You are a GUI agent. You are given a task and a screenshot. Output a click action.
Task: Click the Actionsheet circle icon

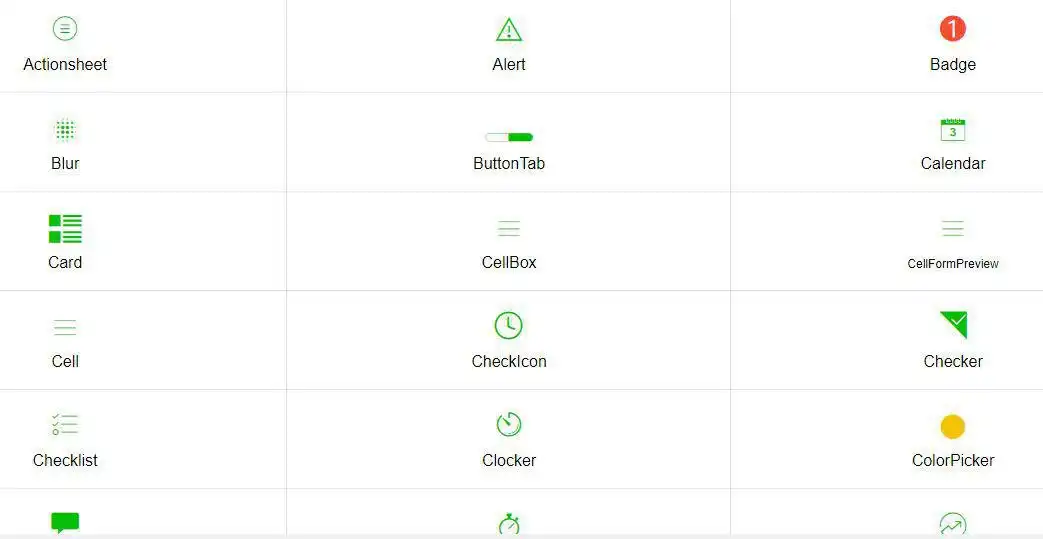pyautogui.click(x=65, y=29)
